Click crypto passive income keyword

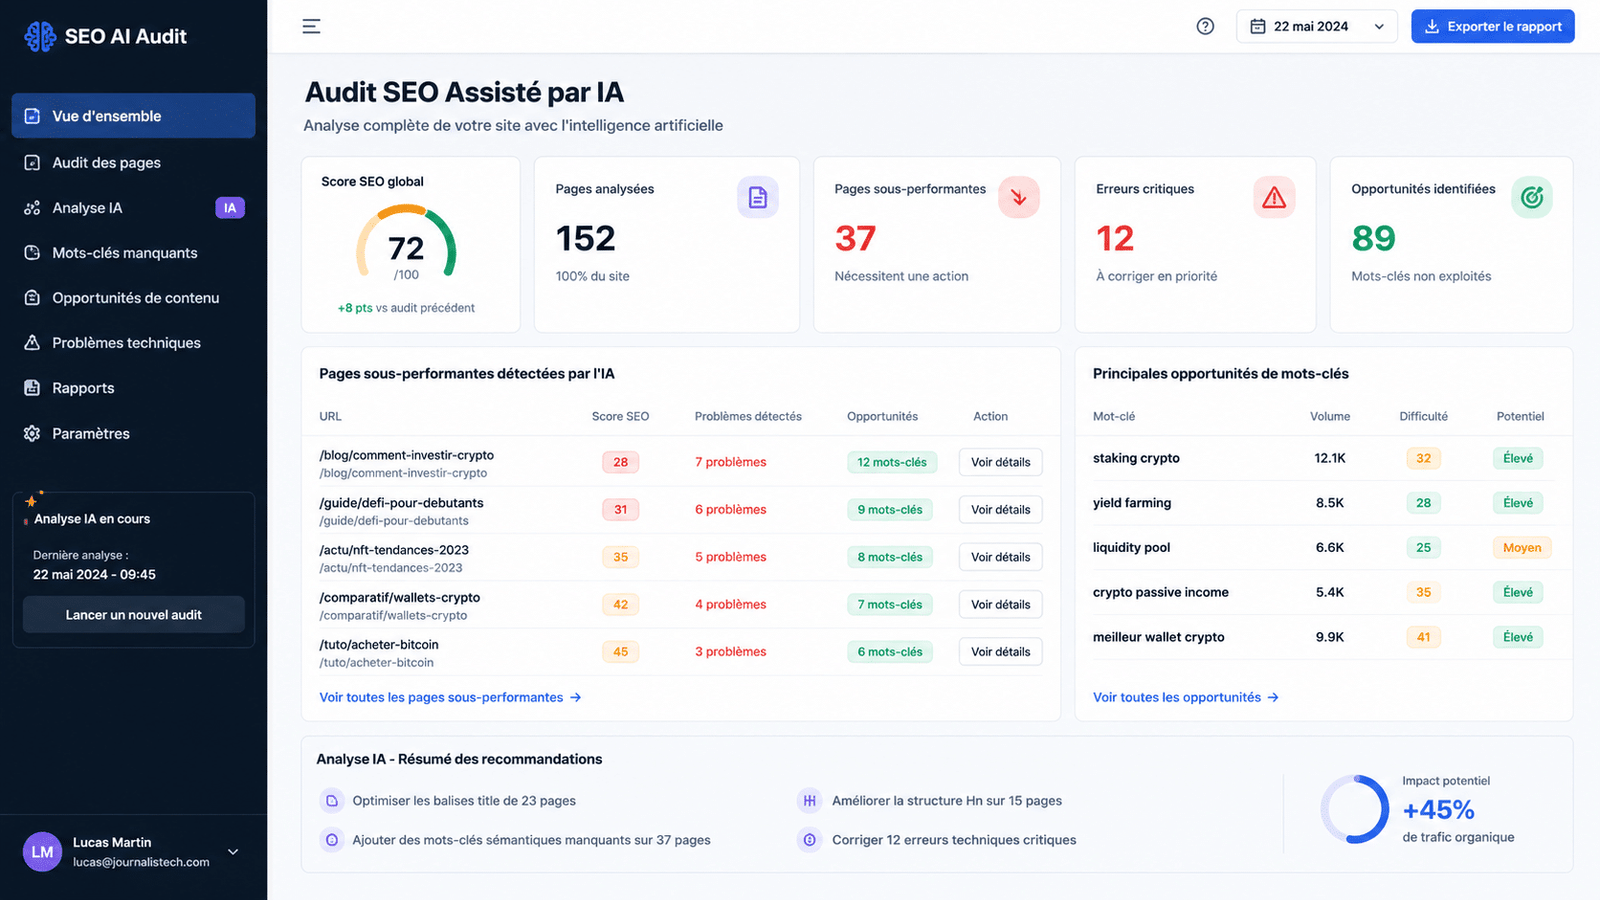point(1161,592)
